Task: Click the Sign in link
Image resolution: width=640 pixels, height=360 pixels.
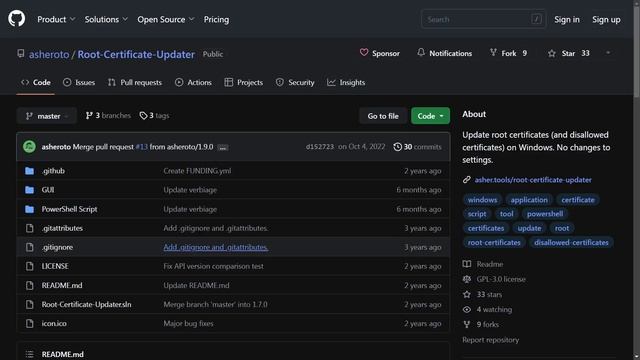Action: [567, 19]
